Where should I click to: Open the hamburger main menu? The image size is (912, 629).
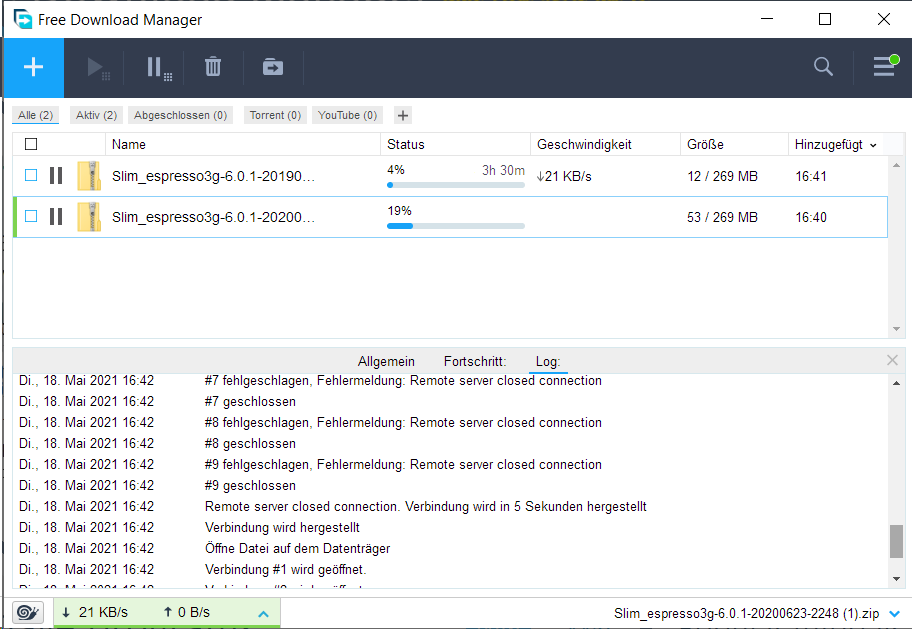[x=885, y=66]
